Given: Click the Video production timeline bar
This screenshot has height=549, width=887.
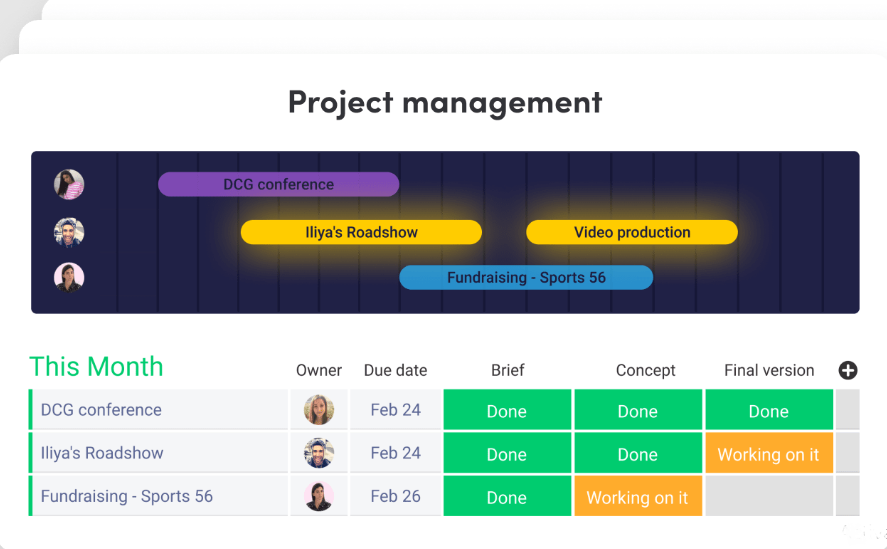Looking at the screenshot, I should point(632,232).
